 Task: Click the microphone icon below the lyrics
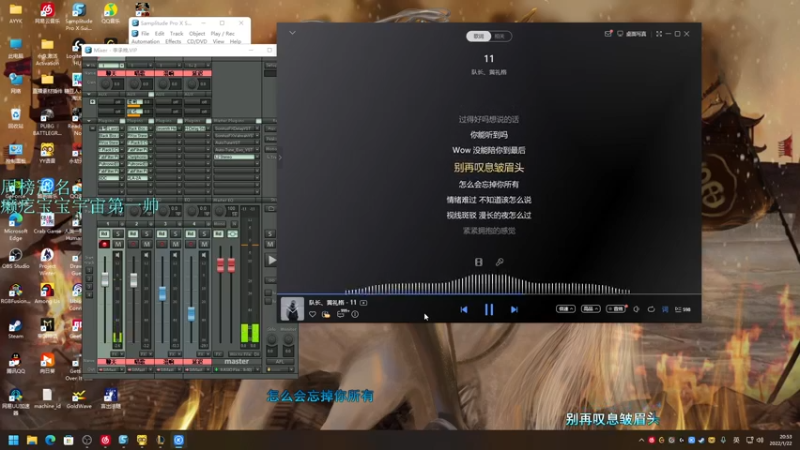click(x=499, y=262)
